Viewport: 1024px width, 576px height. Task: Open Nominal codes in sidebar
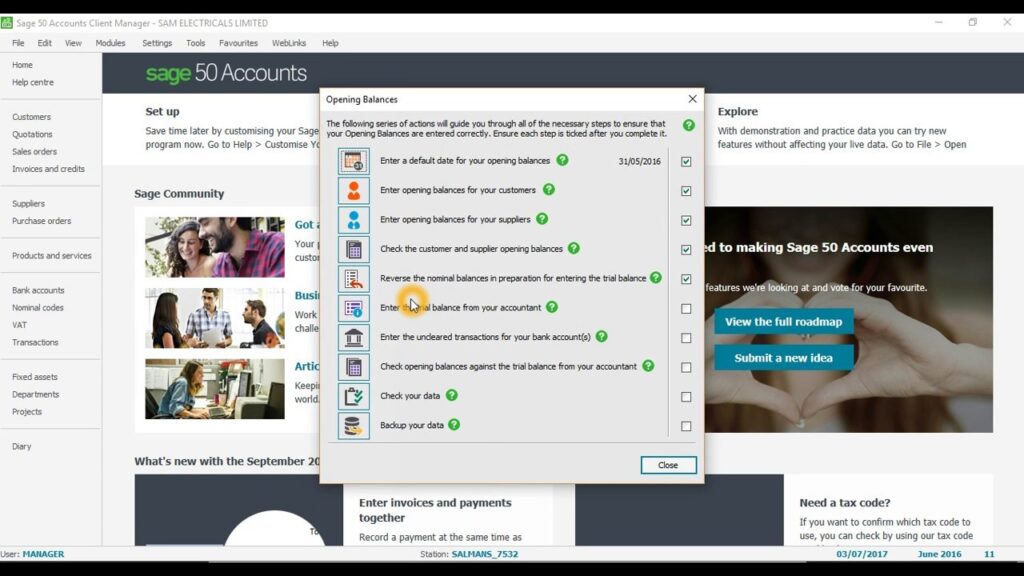coord(38,308)
